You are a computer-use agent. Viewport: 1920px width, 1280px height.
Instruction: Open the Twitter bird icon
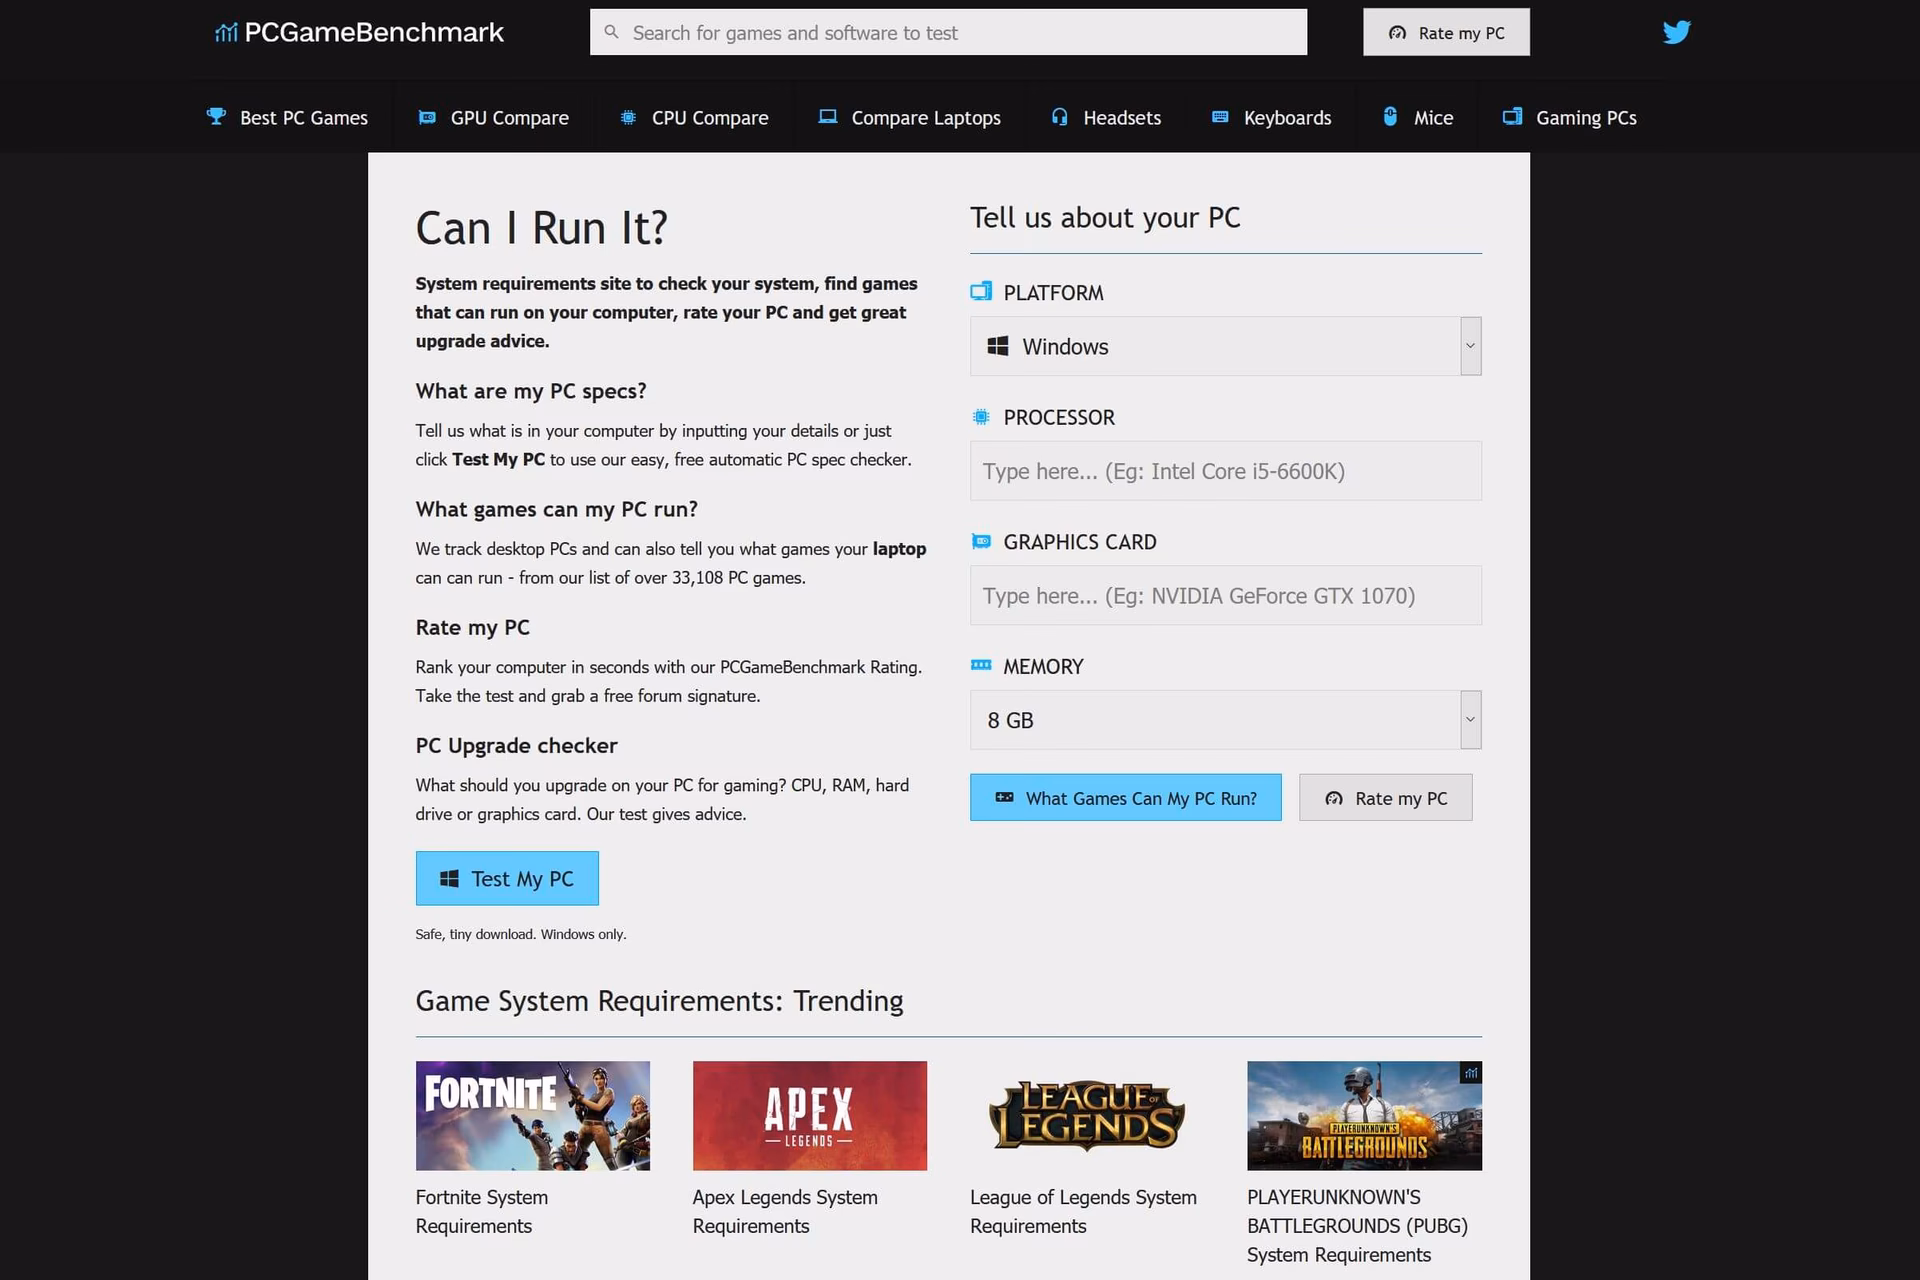tap(1677, 32)
